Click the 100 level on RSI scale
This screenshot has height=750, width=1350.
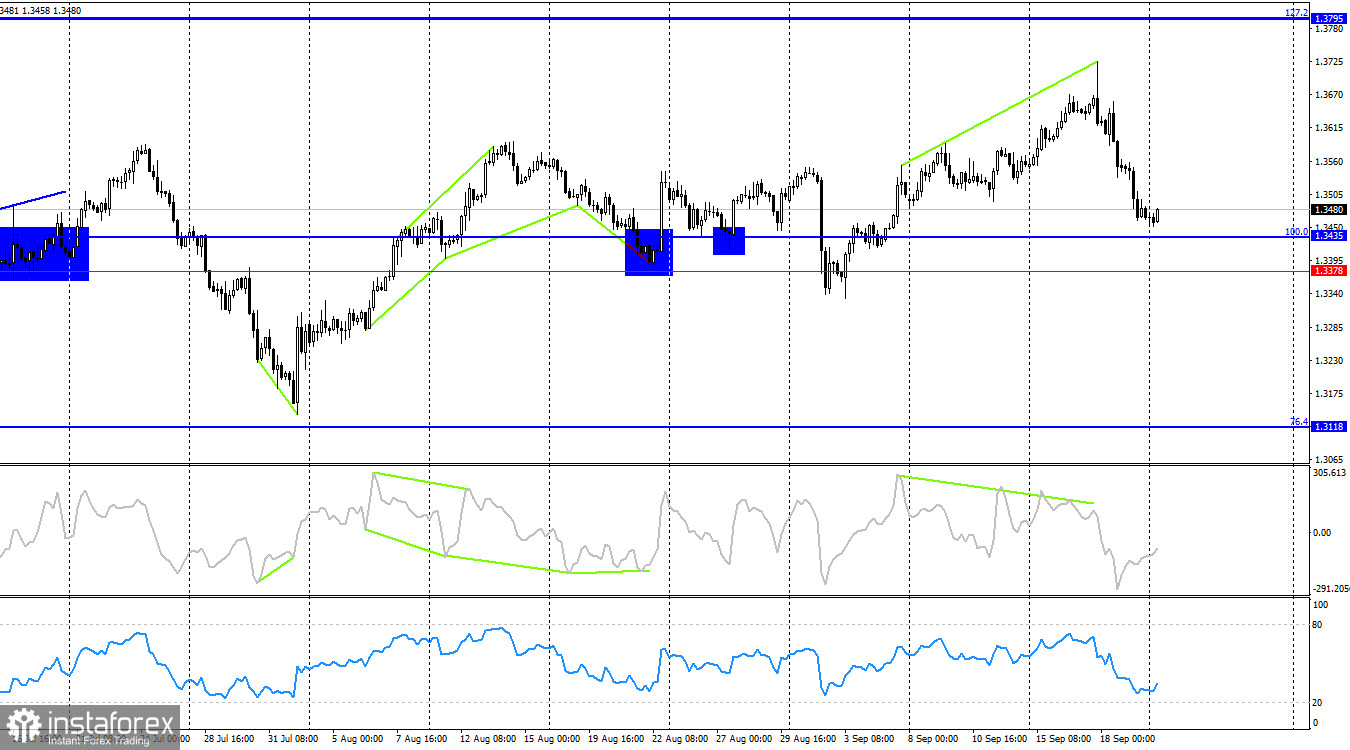[x=1320, y=605]
